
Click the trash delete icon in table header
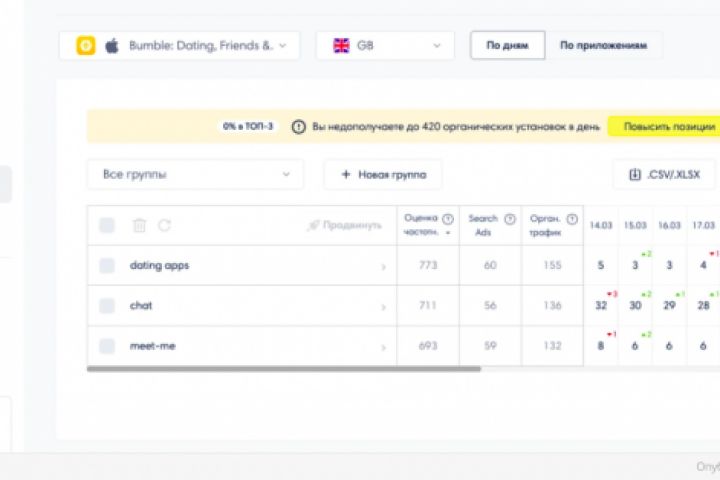point(140,226)
